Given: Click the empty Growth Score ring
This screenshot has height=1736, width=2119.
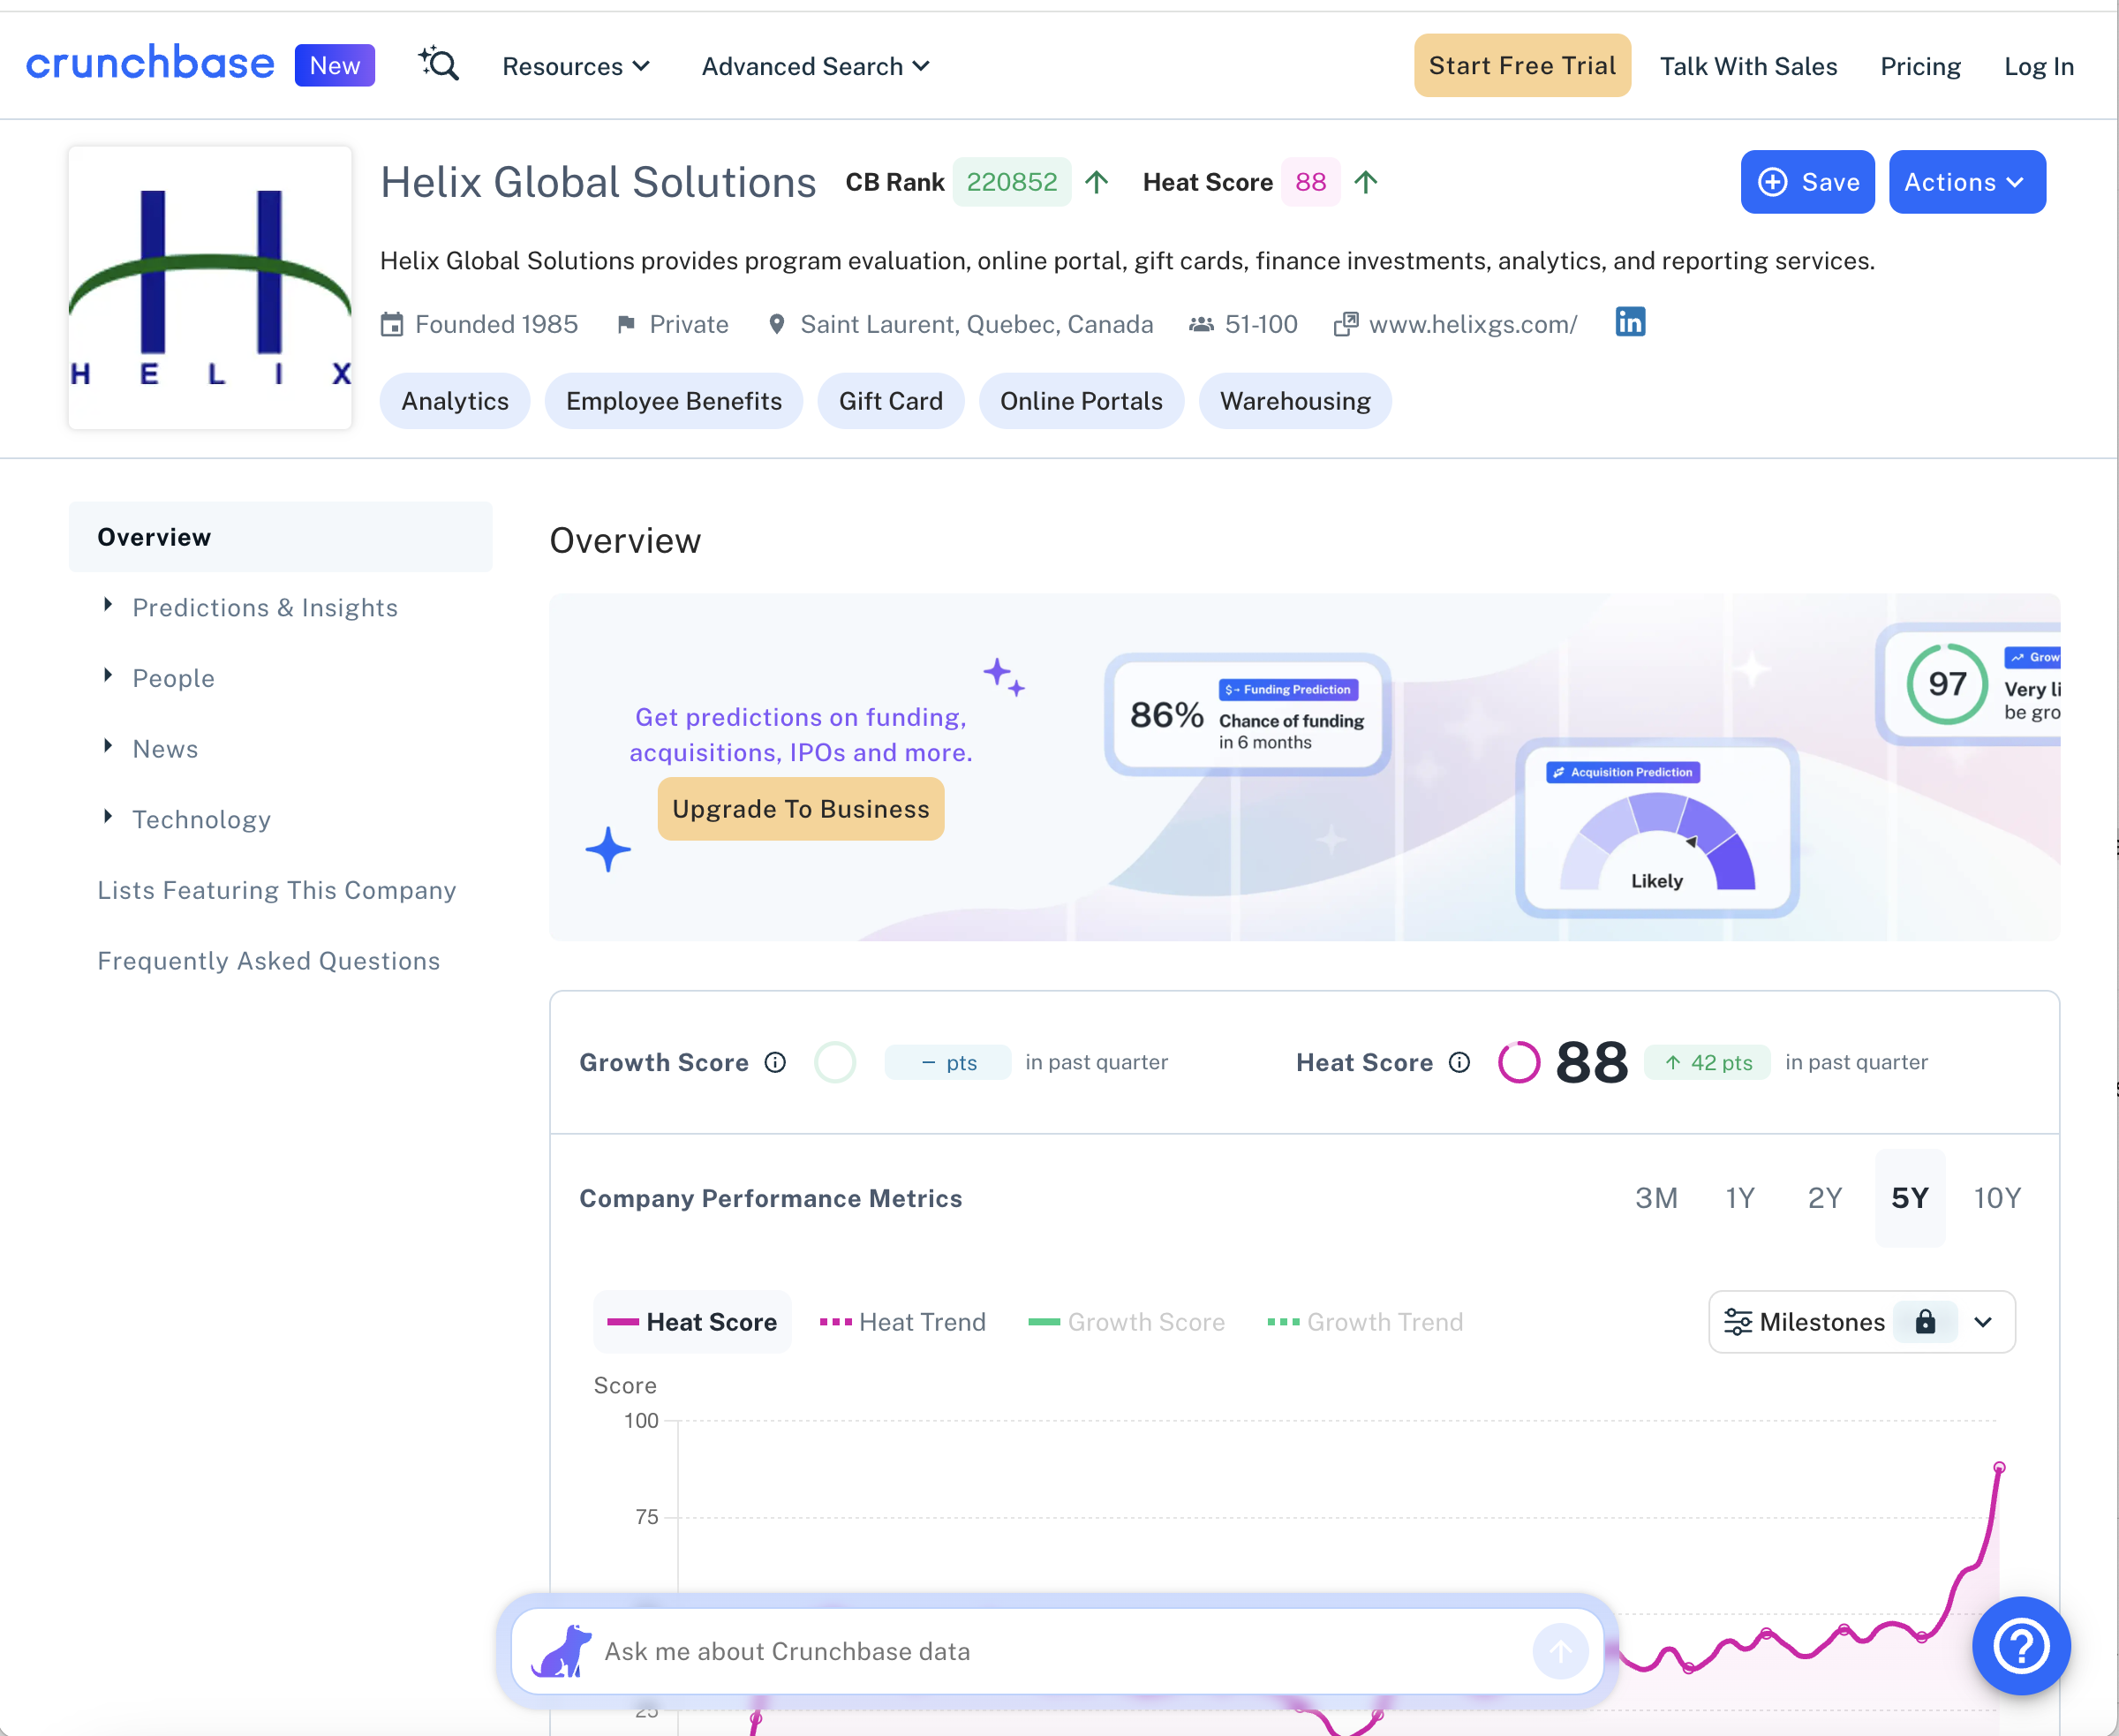Looking at the screenshot, I should tap(835, 1062).
